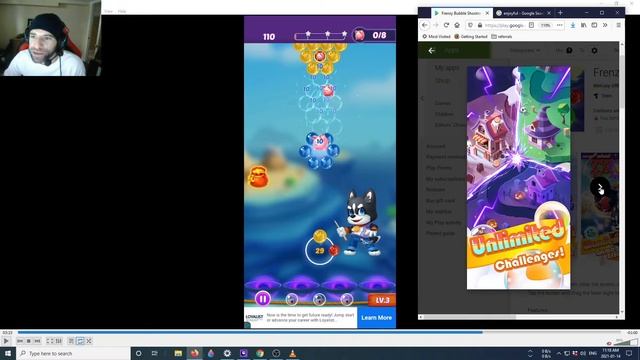Open Firefox home page
This screenshot has width=640, height=360.
(457, 25)
